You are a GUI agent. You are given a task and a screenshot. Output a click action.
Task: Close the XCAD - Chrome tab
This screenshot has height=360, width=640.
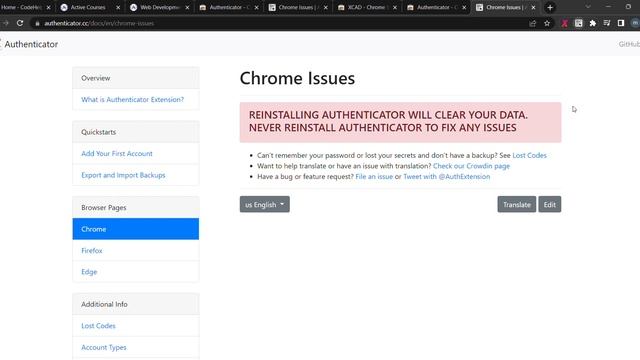[x=395, y=7]
